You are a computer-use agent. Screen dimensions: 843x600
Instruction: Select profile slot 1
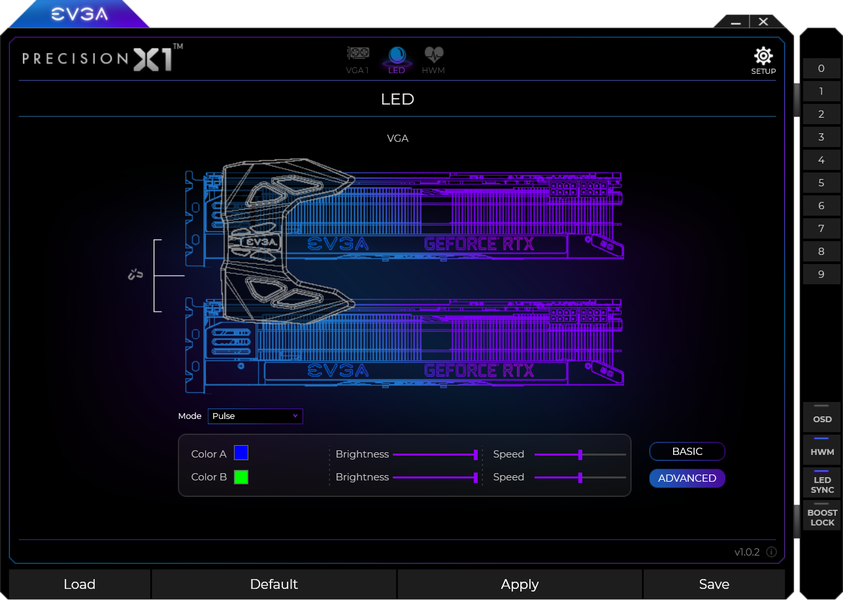(x=821, y=91)
